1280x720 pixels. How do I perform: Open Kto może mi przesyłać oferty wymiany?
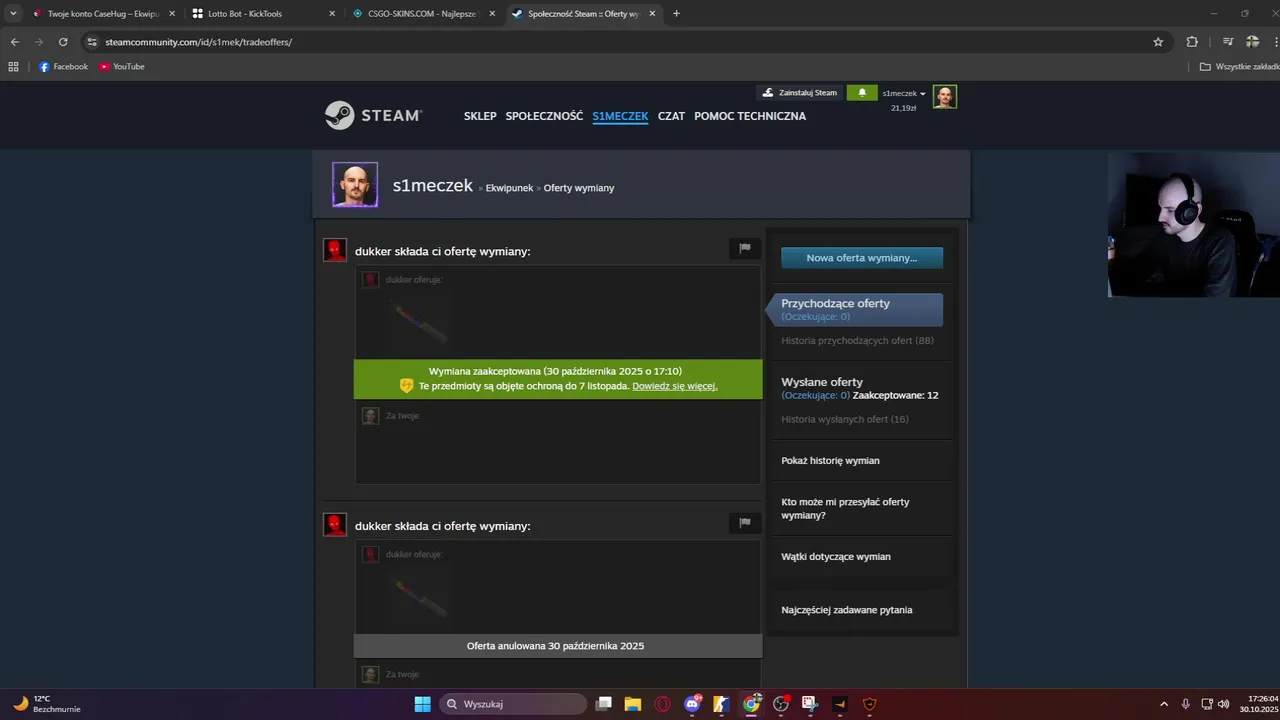click(845, 509)
